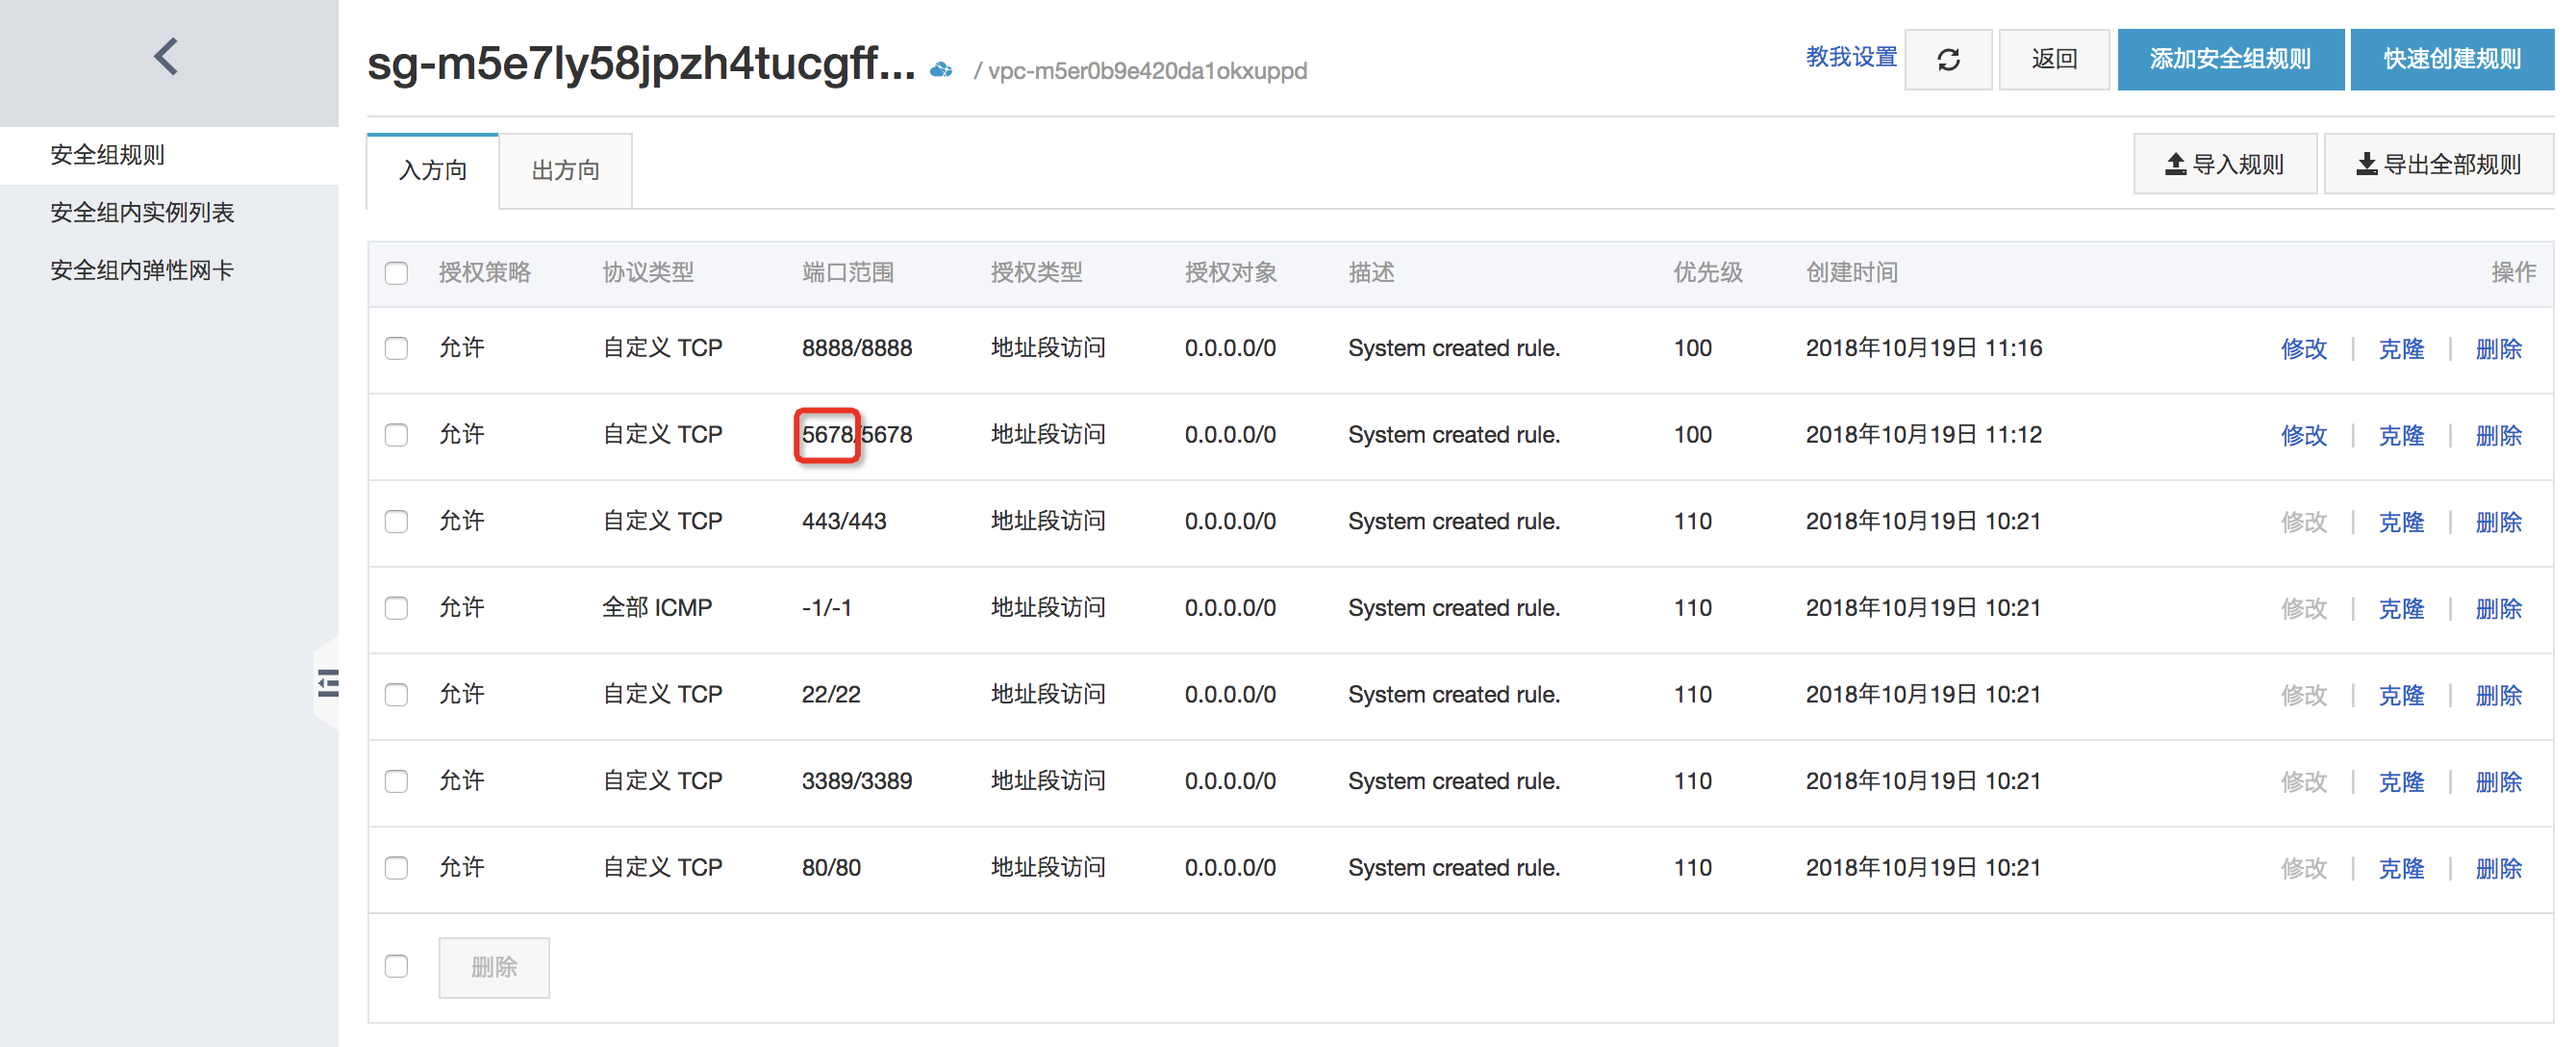The width and height of the screenshot is (2576, 1047).
Task: Open 安全组内实例列表 in sidebar
Action: pyautogui.click(x=142, y=213)
